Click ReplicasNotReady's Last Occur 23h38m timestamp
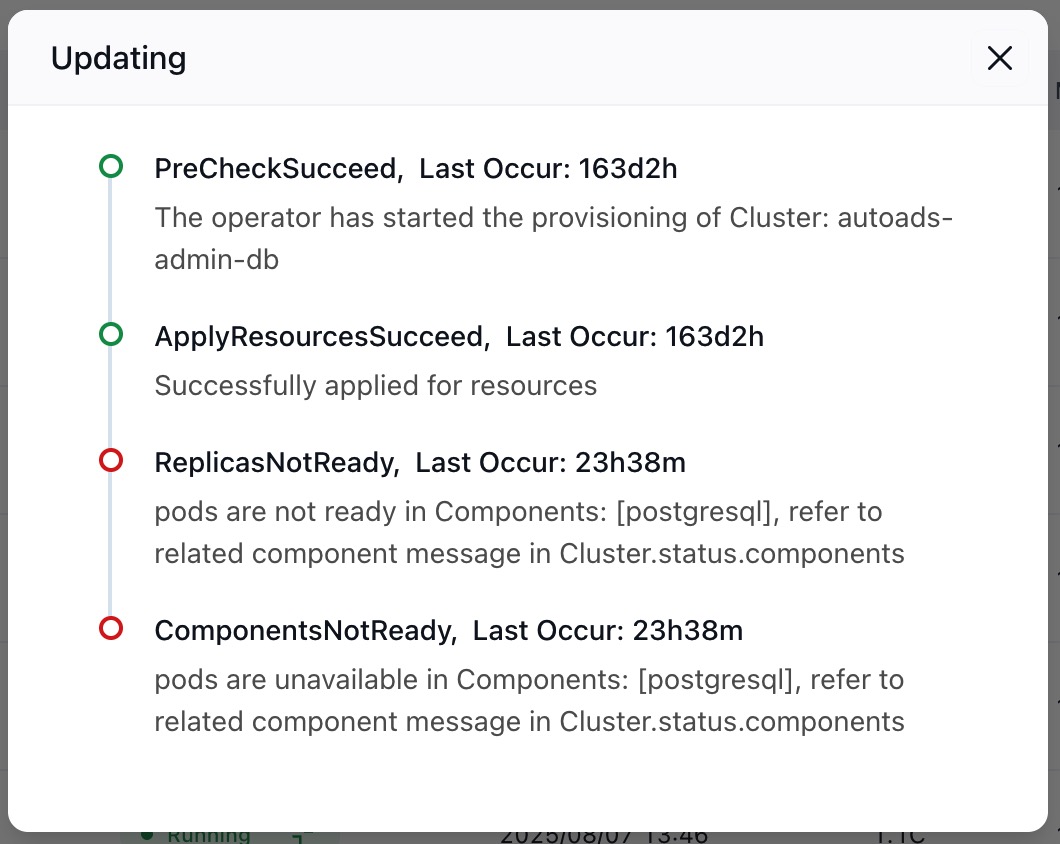This screenshot has height=844, width=1060. click(x=550, y=463)
